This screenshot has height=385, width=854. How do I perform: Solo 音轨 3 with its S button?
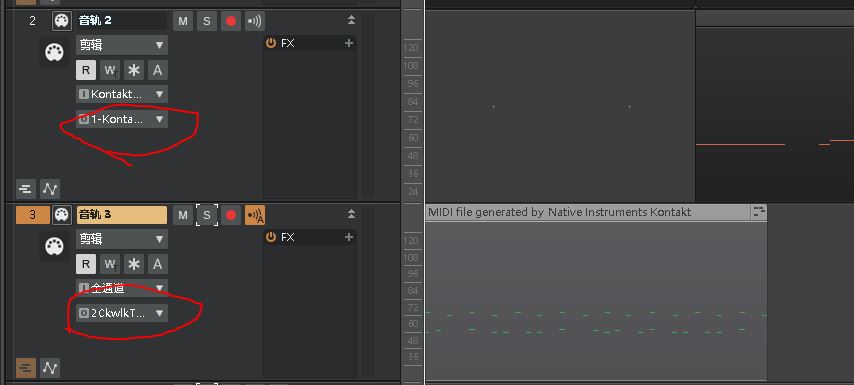tap(206, 215)
